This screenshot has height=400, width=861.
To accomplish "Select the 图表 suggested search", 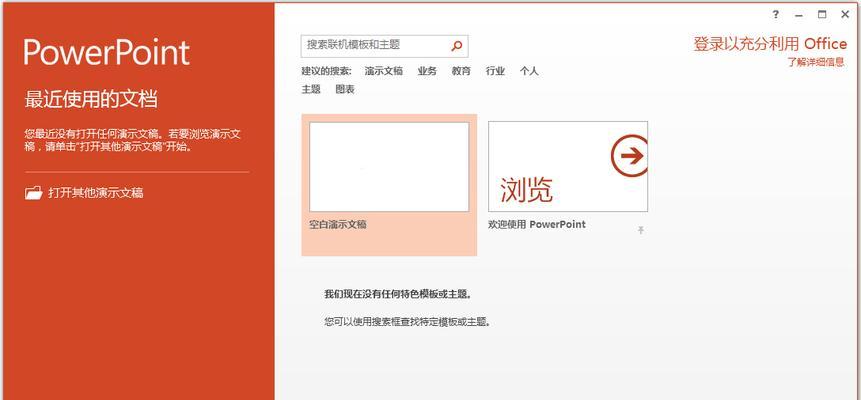I will coord(345,90).
